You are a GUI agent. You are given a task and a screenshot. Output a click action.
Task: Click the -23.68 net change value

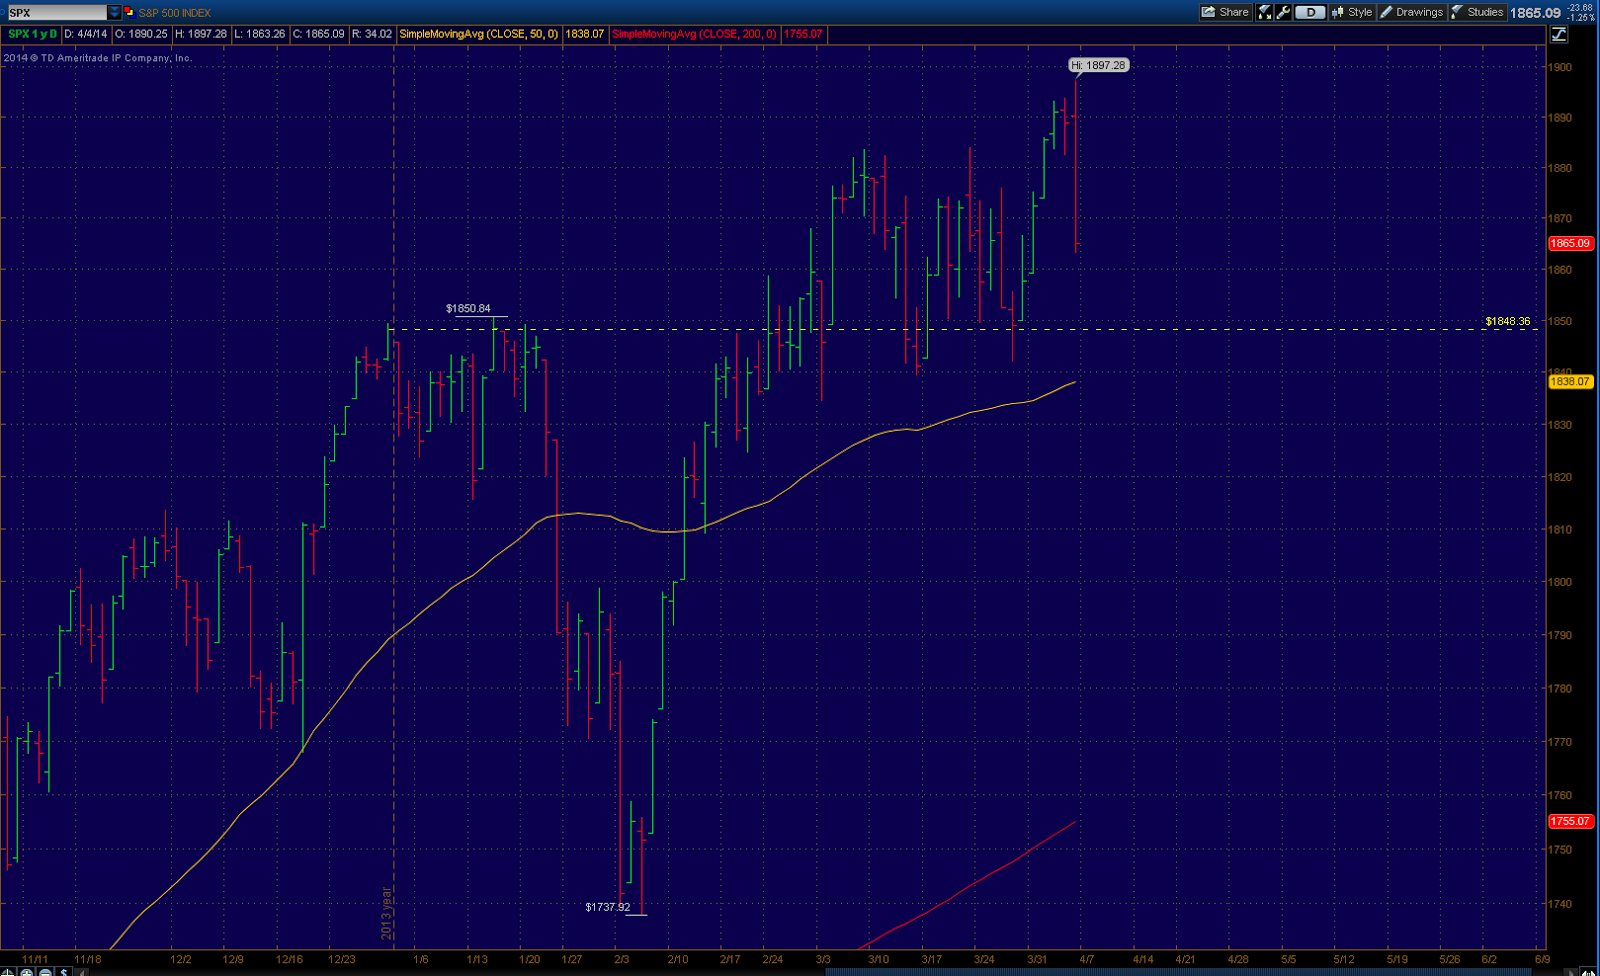coord(1580,8)
